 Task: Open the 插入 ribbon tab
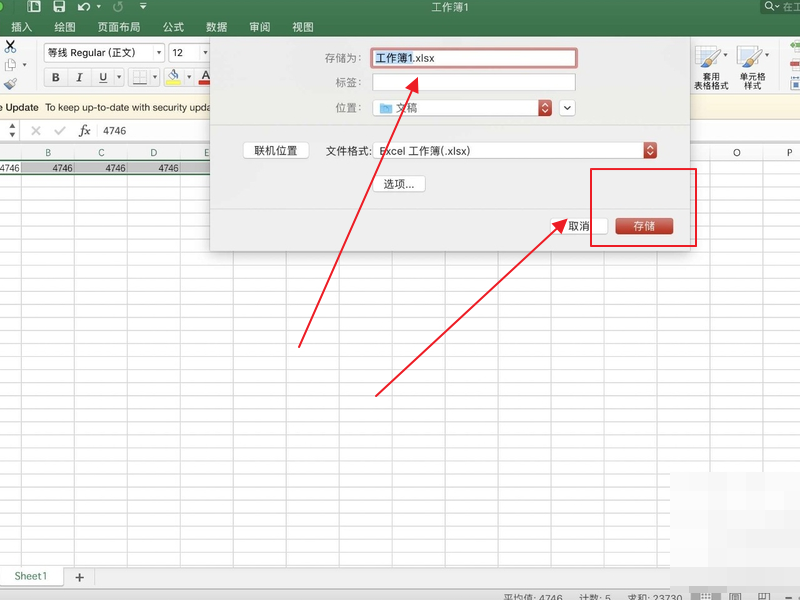[x=21, y=27]
